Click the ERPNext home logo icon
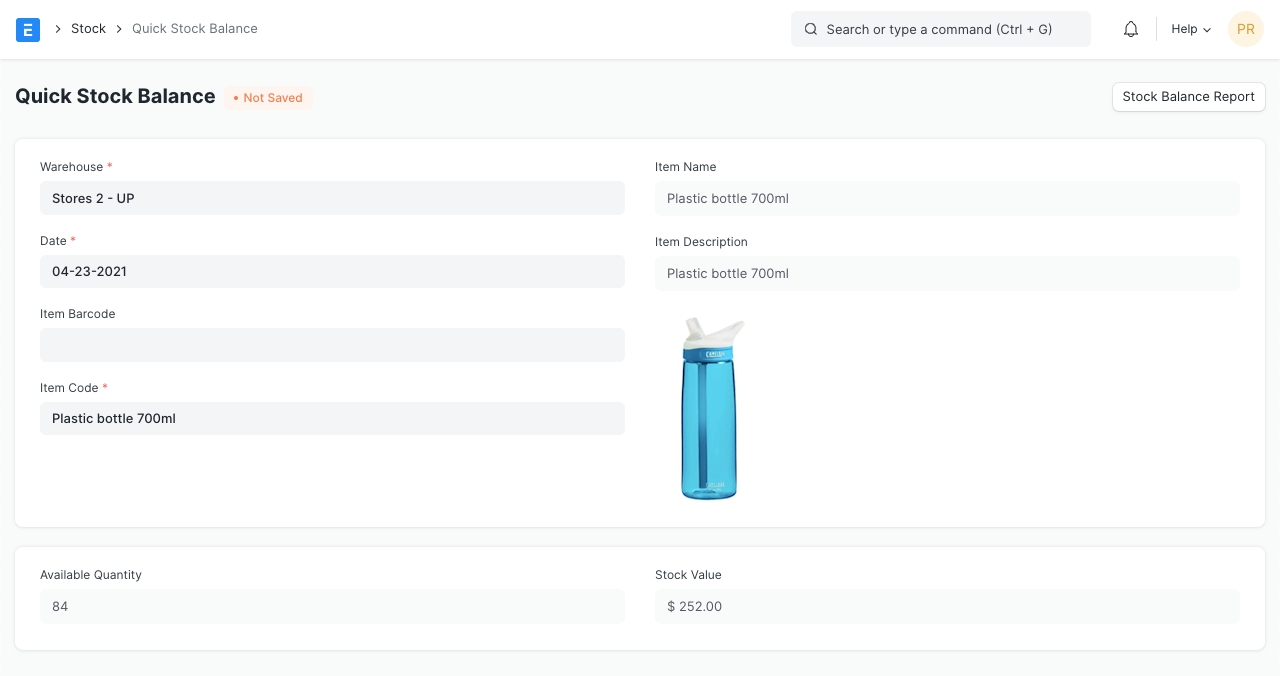The width and height of the screenshot is (1280, 676). click(x=28, y=30)
